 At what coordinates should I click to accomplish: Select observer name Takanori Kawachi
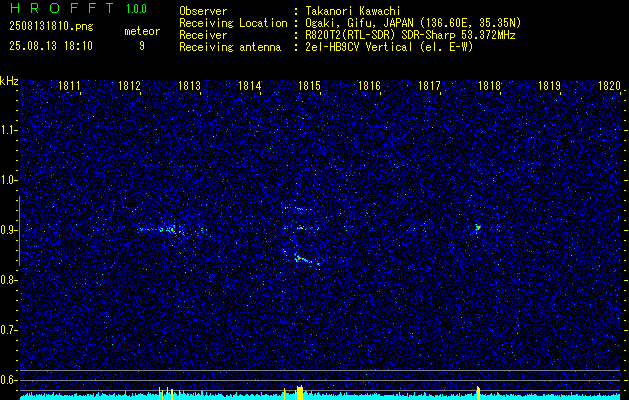[x=353, y=11]
